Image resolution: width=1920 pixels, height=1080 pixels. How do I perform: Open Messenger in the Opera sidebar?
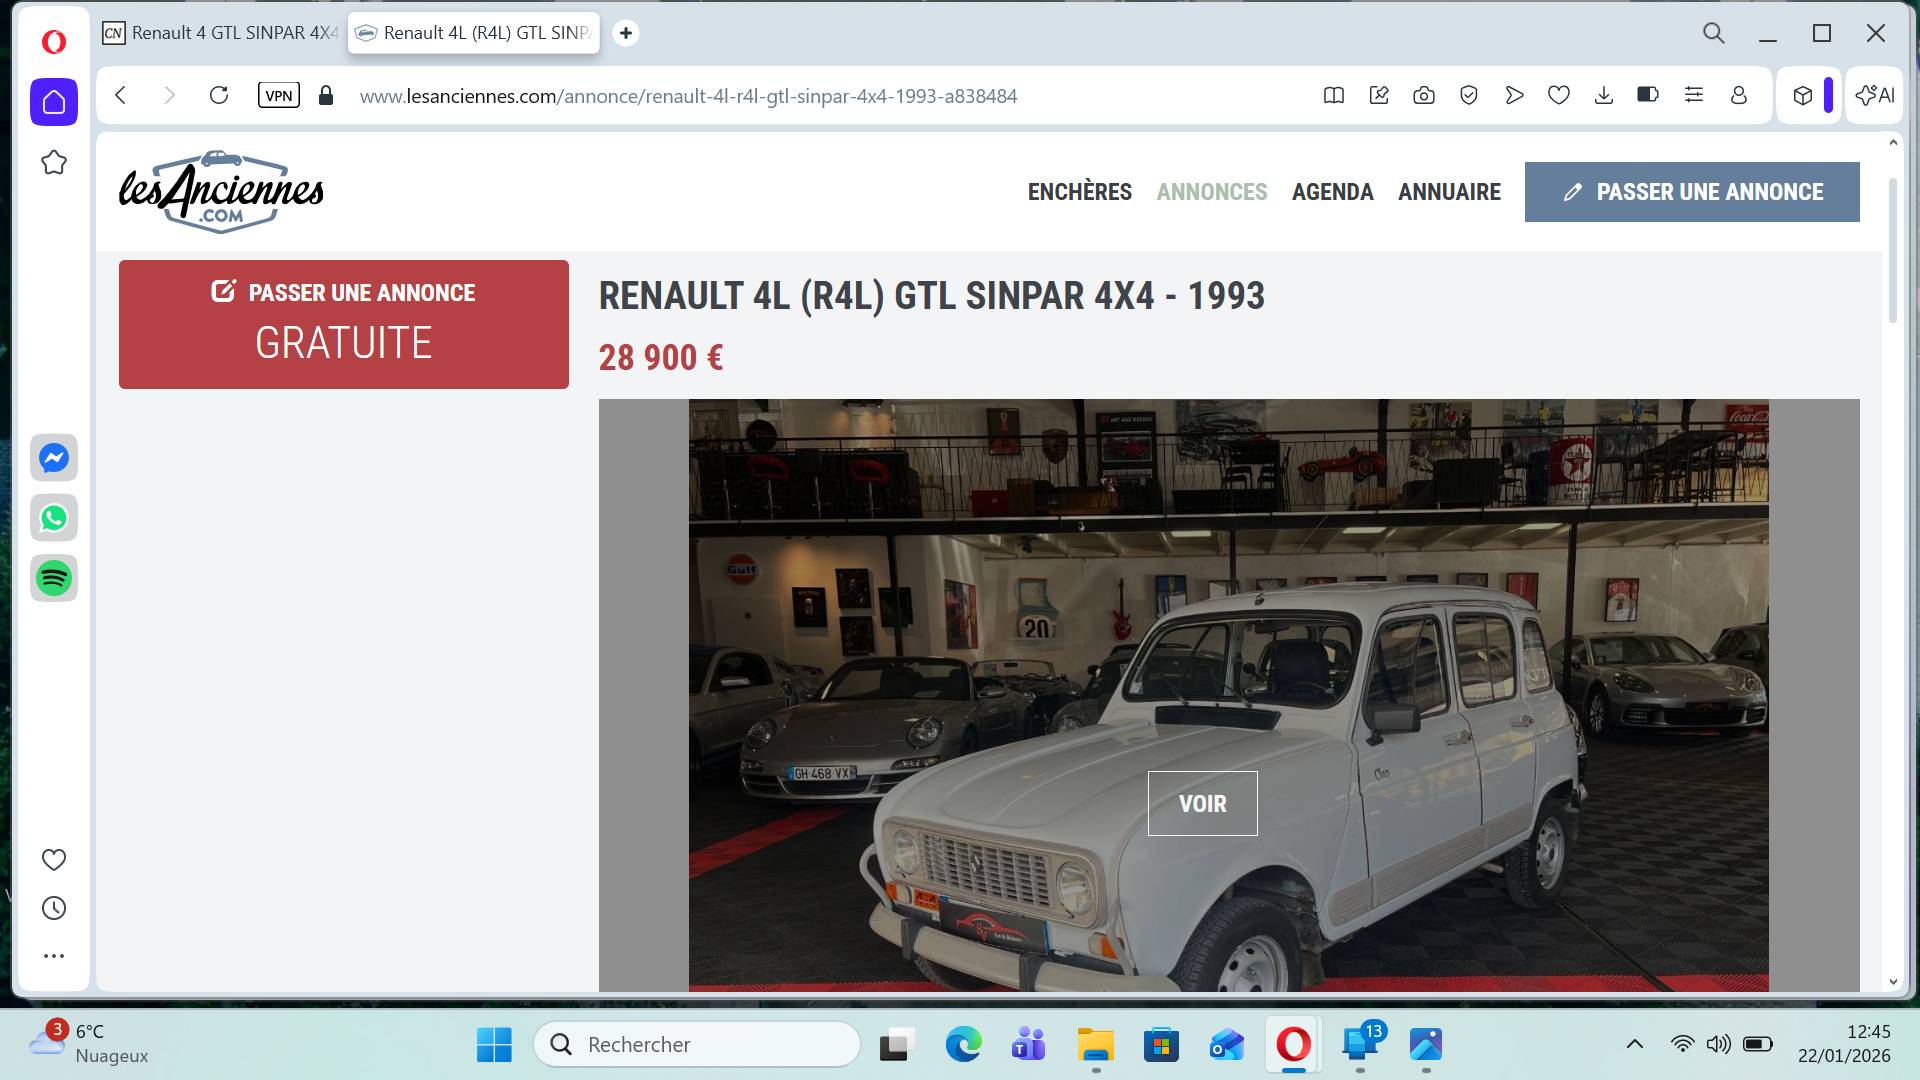point(54,458)
